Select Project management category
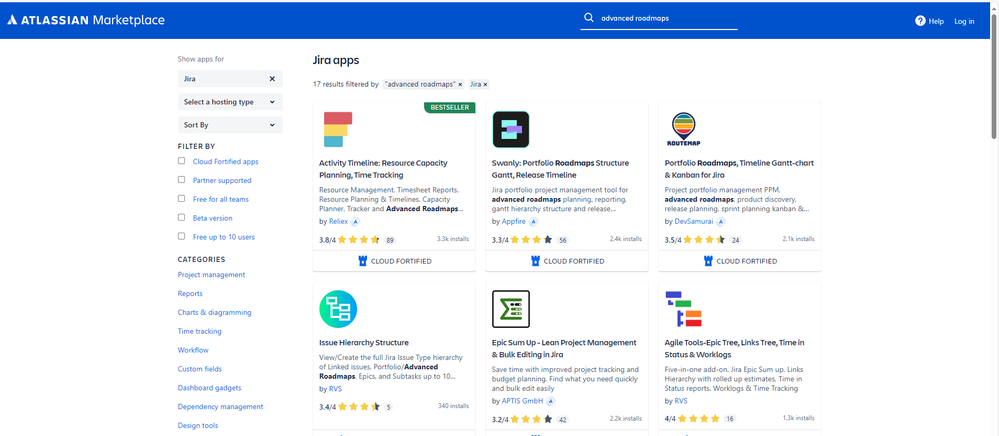This screenshot has width=999, height=436. click(211, 275)
